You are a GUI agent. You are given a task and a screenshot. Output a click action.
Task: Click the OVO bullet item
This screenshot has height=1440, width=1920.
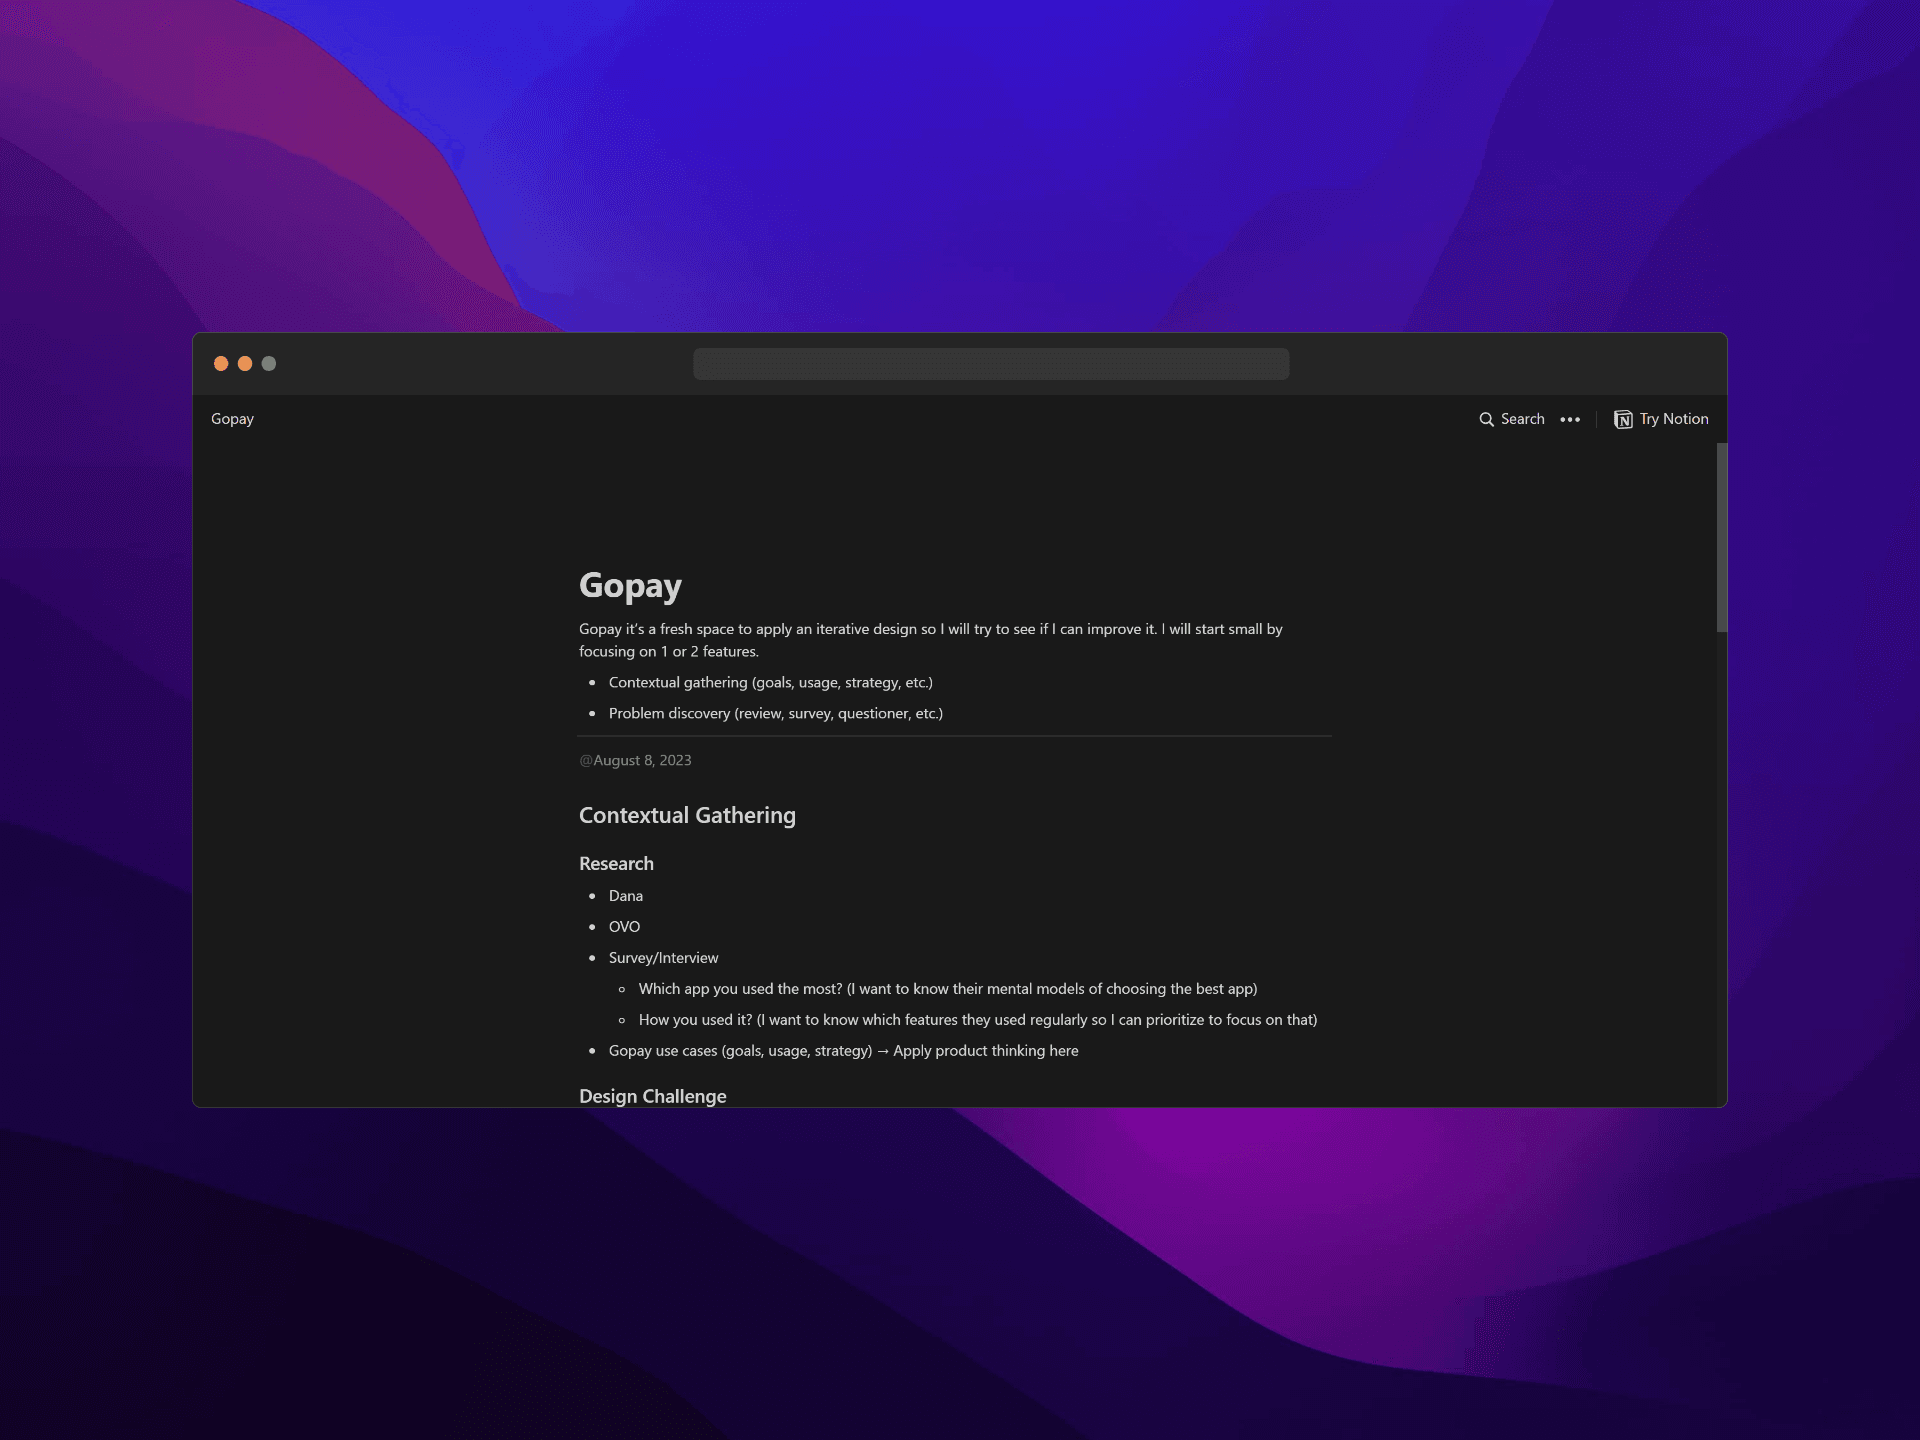coord(624,927)
